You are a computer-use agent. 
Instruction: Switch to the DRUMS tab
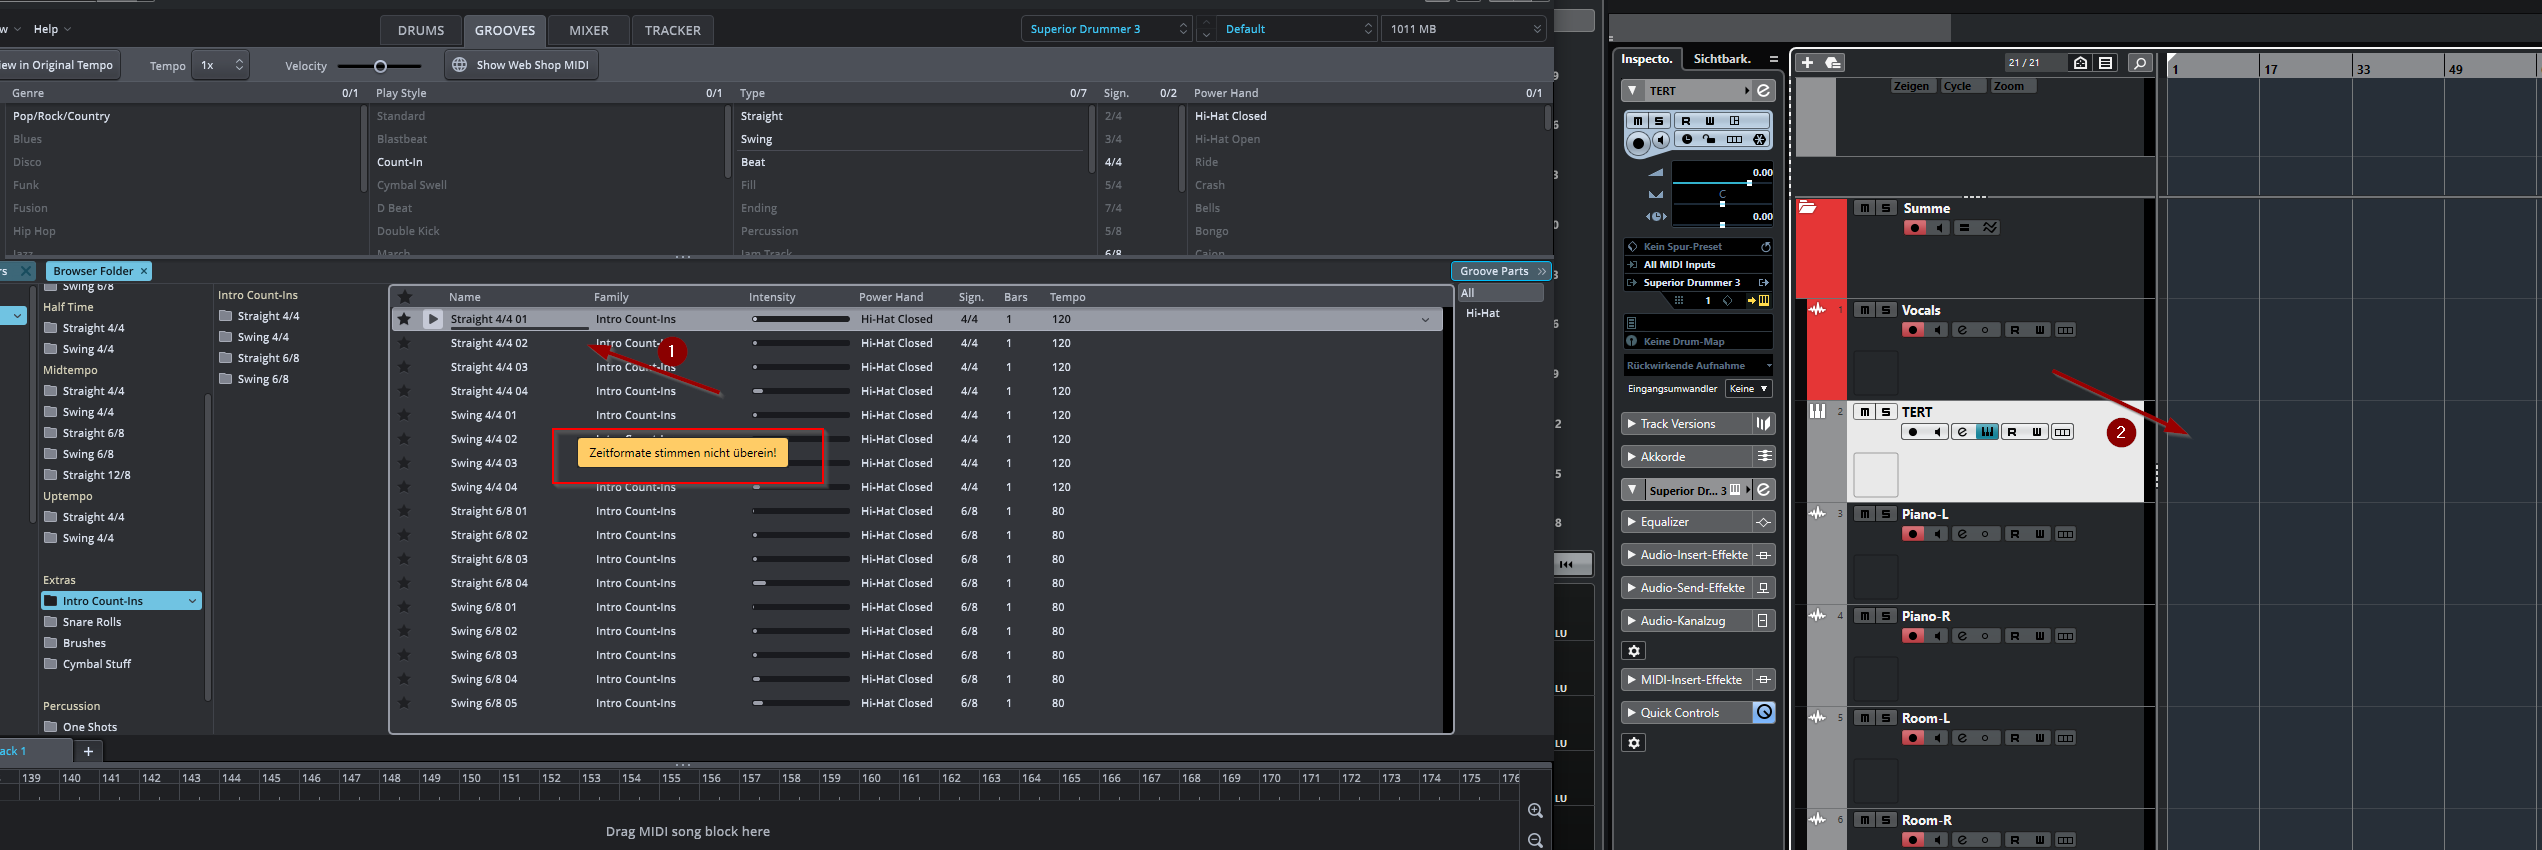click(421, 30)
